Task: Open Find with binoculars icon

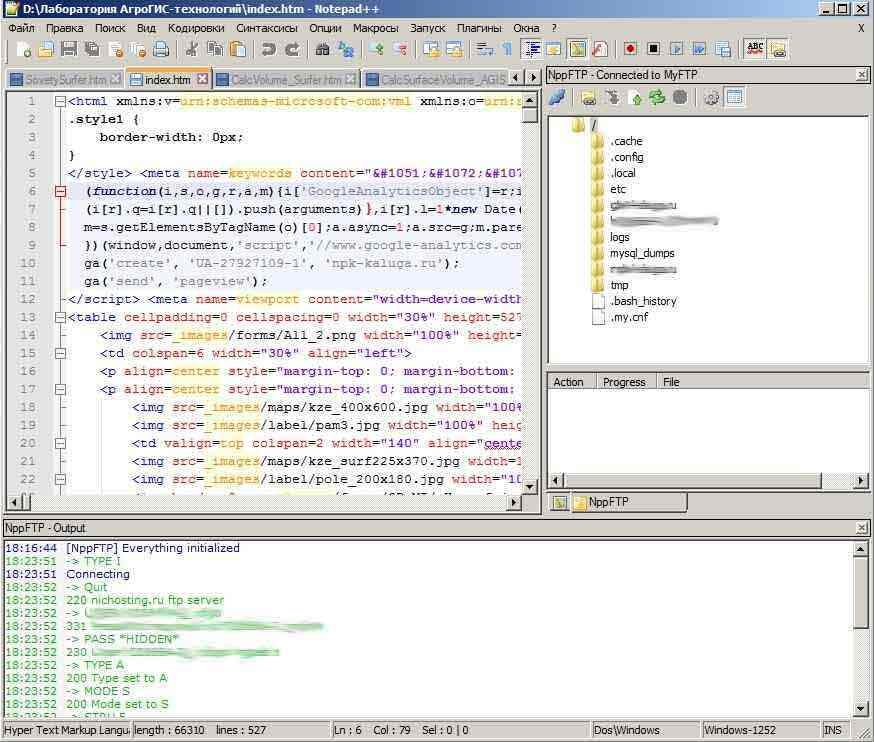Action: [323, 50]
